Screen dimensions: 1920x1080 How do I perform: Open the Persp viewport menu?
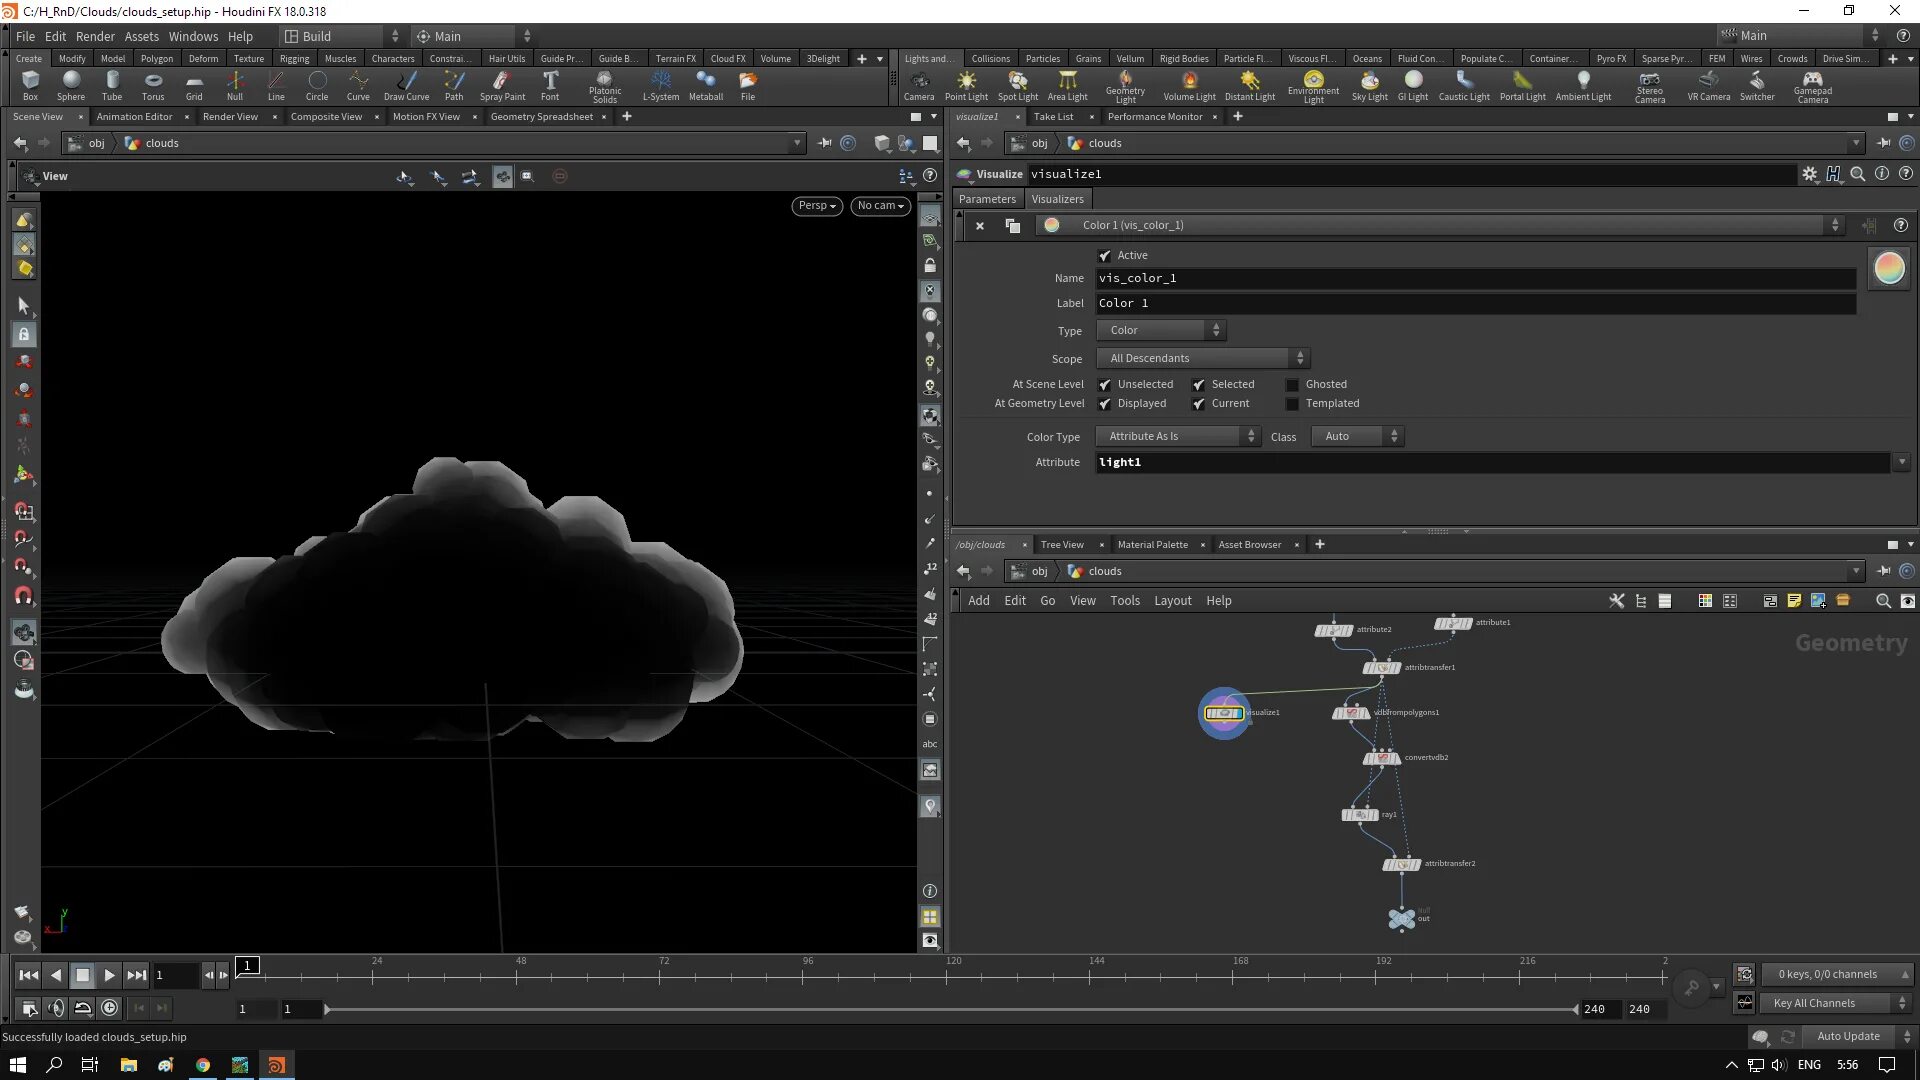point(816,206)
